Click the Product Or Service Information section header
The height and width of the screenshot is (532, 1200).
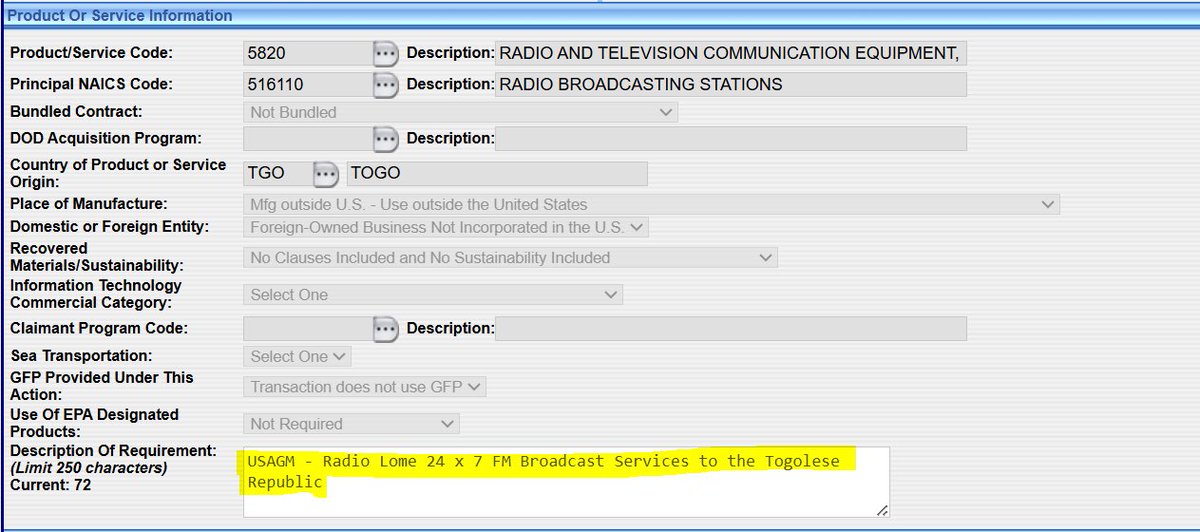120,16
